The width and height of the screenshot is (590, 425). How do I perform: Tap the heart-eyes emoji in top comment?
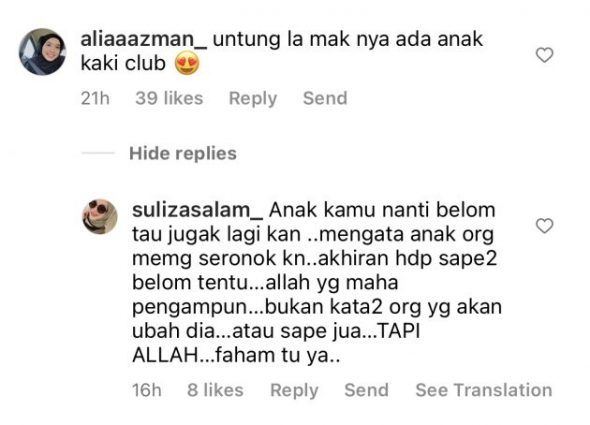pyautogui.click(x=187, y=64)
